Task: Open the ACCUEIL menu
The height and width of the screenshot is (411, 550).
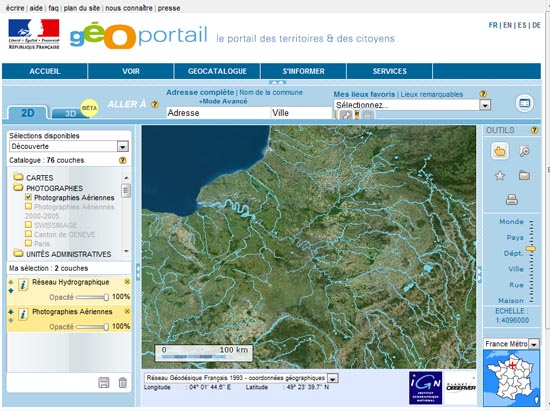Action: 45,71
